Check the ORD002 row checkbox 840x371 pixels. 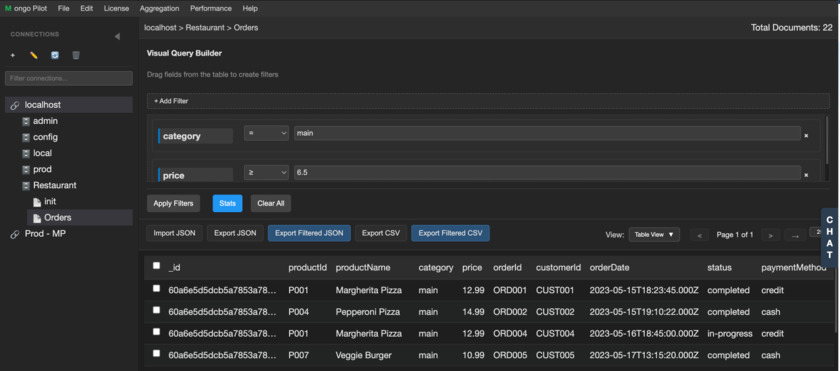click(x=156, y=310)
